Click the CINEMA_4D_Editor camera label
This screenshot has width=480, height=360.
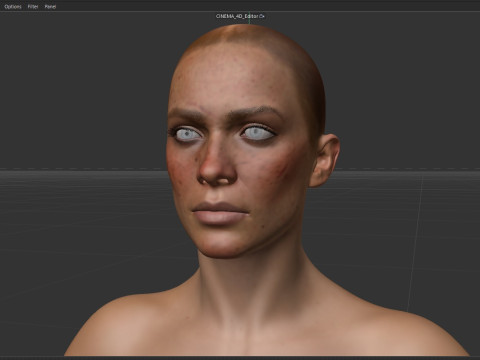click(237, 16)
